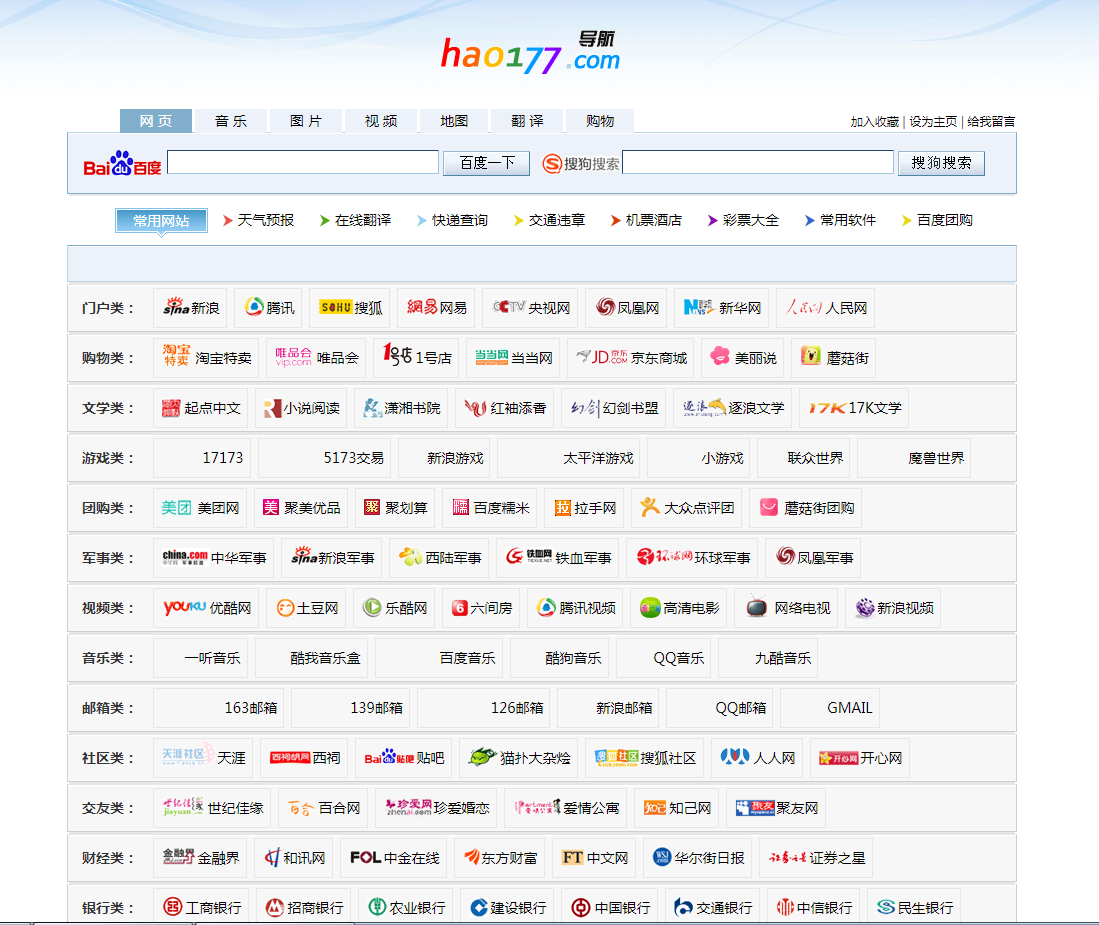Open the 17173 games link

tap(223, 458)
